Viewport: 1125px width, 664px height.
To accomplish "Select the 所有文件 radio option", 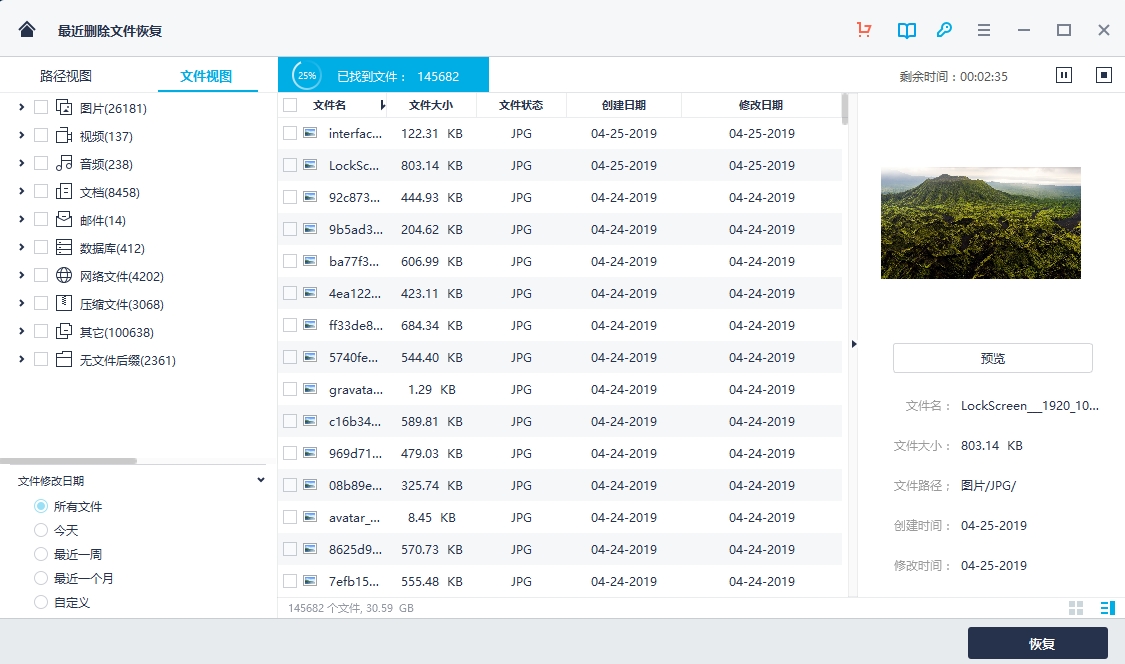I will click(41, 506).
